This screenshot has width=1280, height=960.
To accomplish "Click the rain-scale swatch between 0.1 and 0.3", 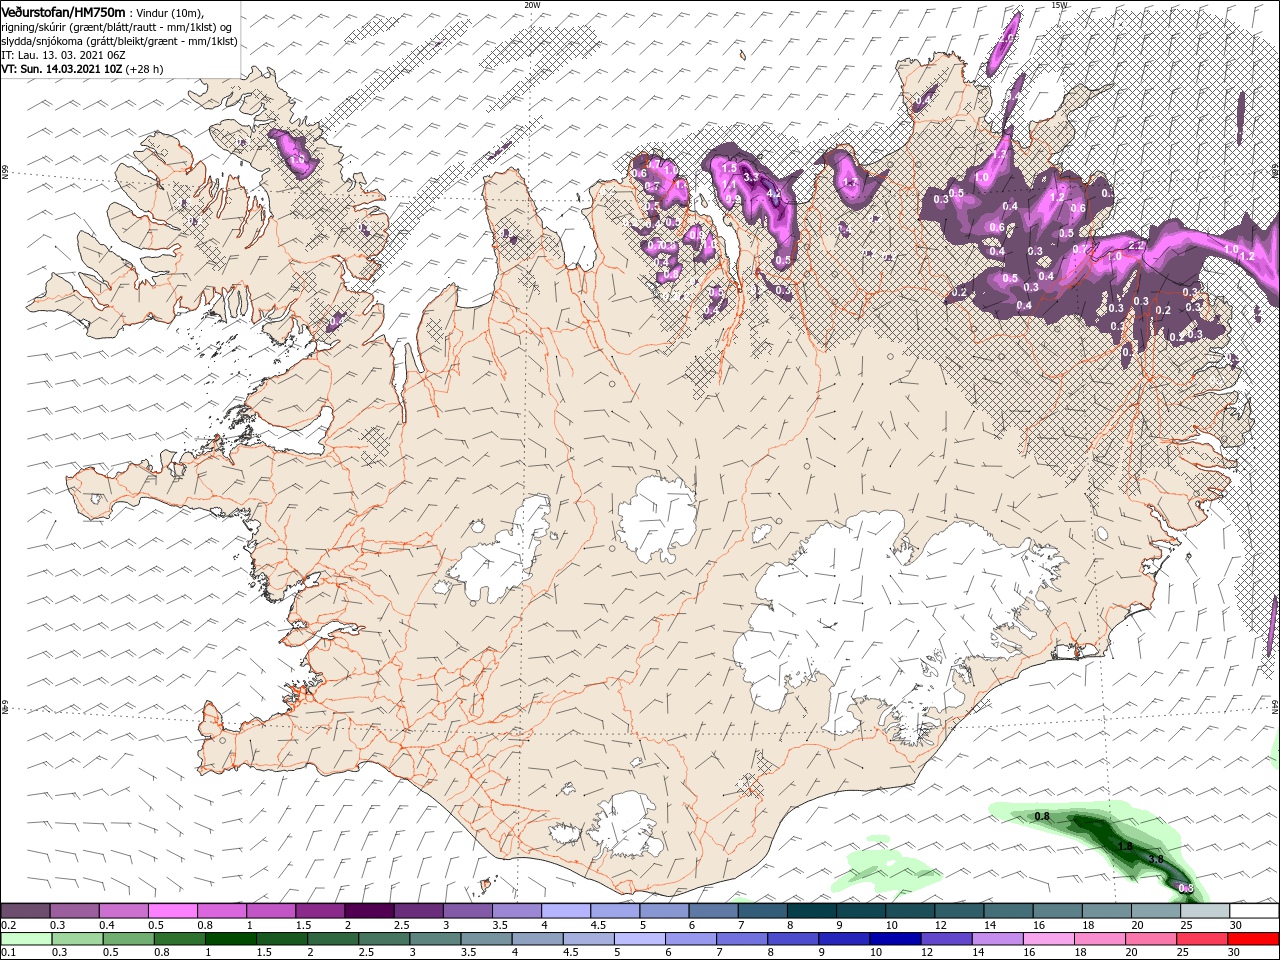I will (26, 939).
